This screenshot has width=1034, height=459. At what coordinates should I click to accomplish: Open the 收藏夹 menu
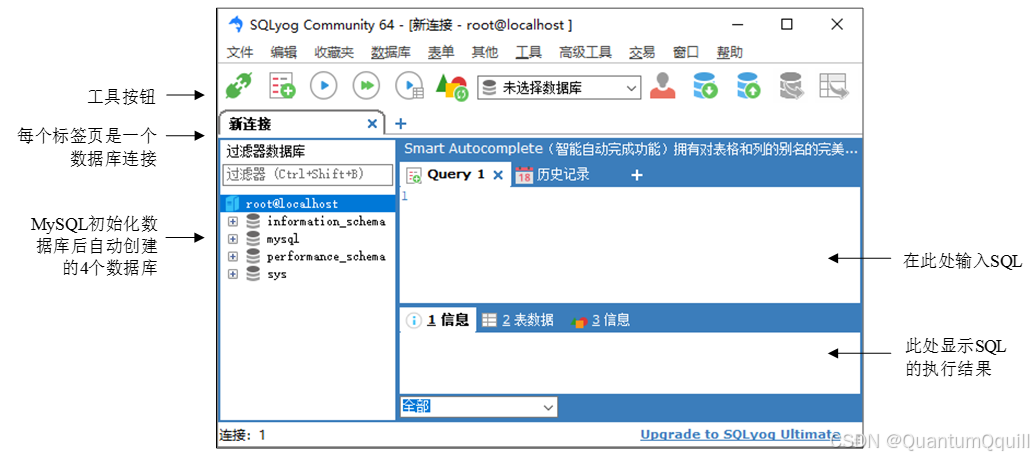pos(334,53)
